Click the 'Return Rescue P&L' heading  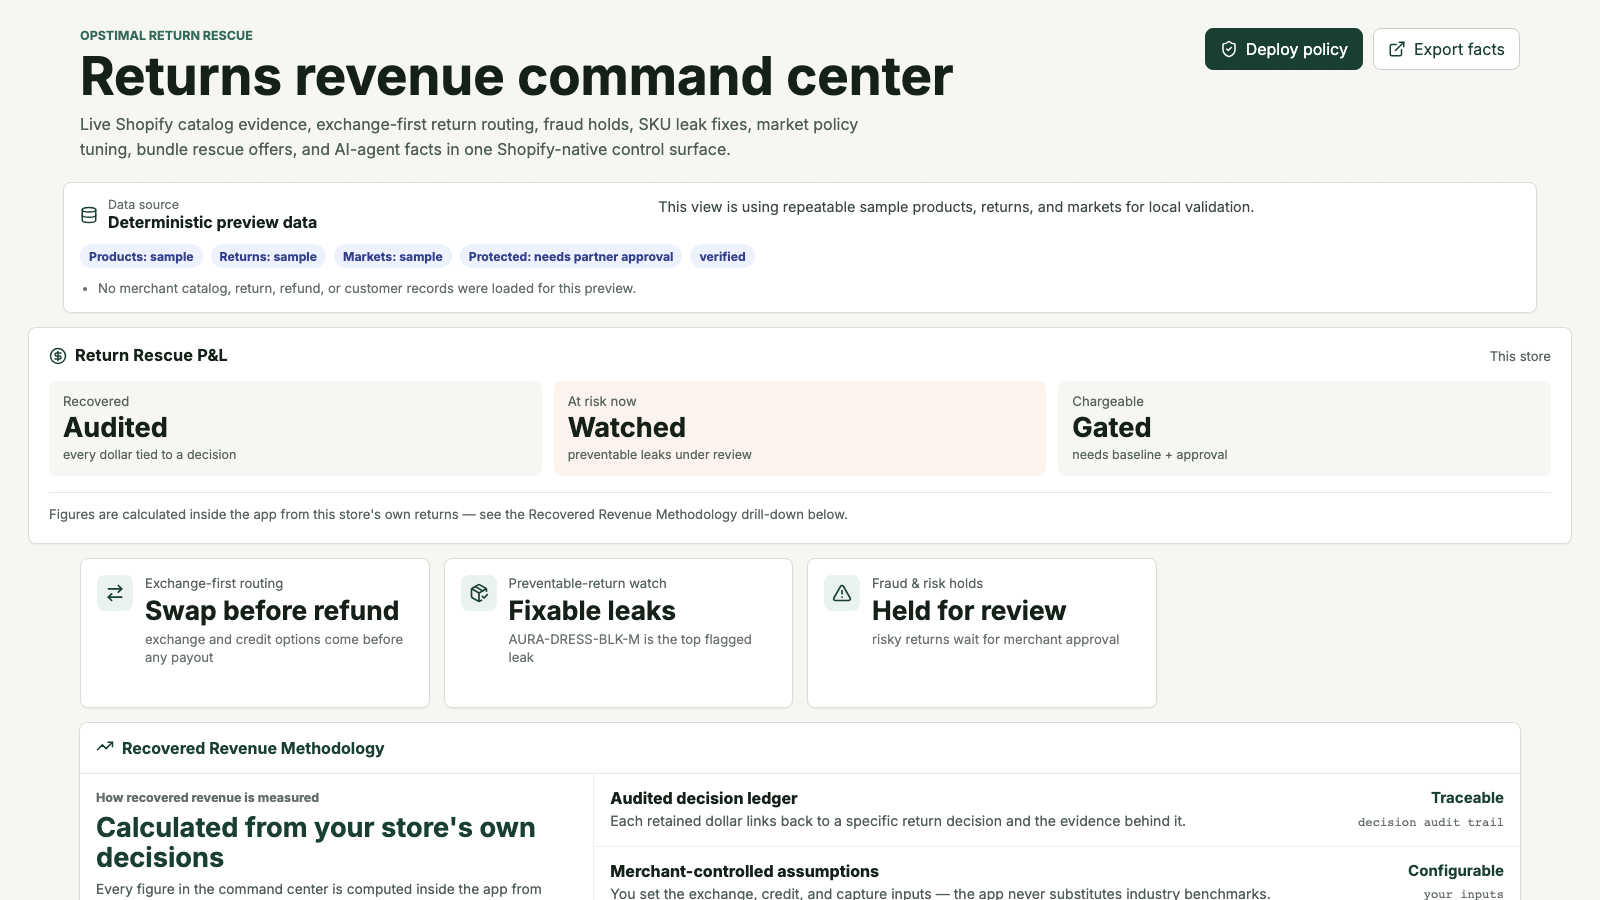[x=151, y=356]
